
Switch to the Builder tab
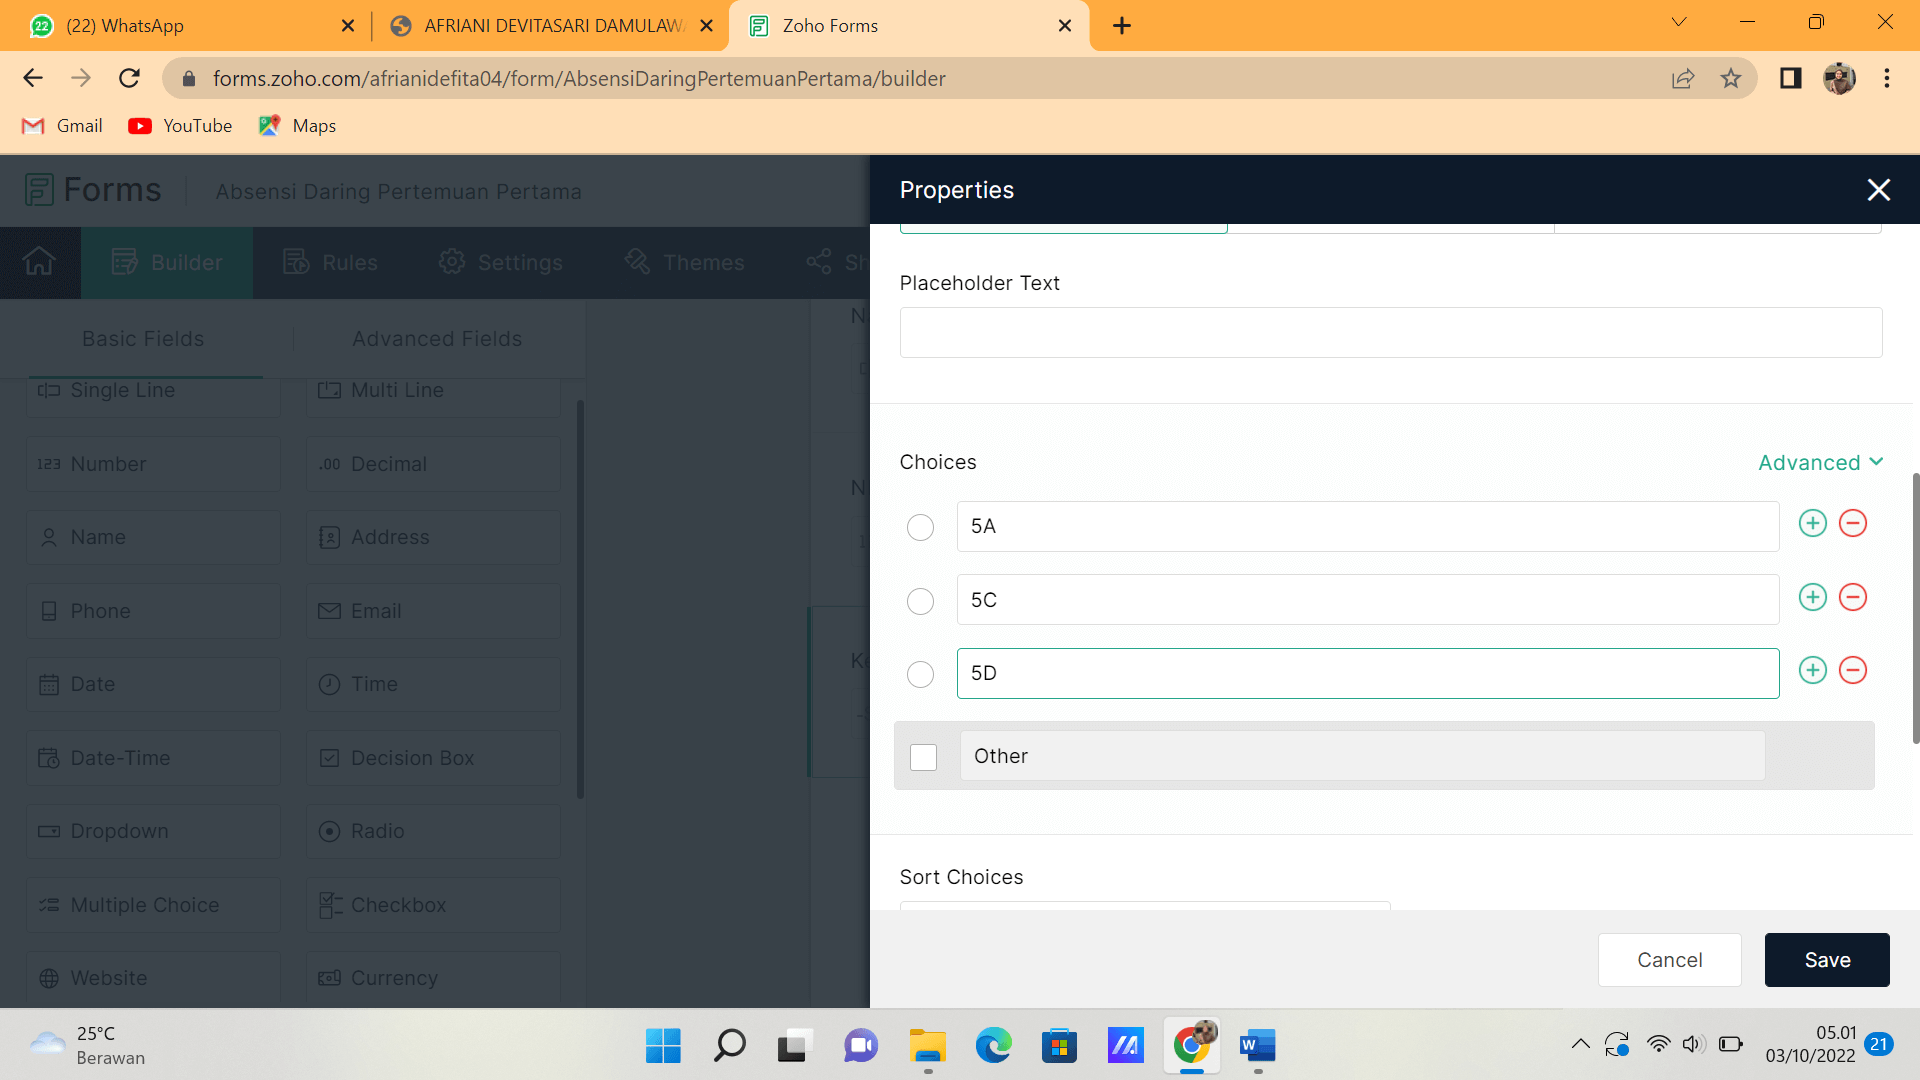click(x=166, y=262)
